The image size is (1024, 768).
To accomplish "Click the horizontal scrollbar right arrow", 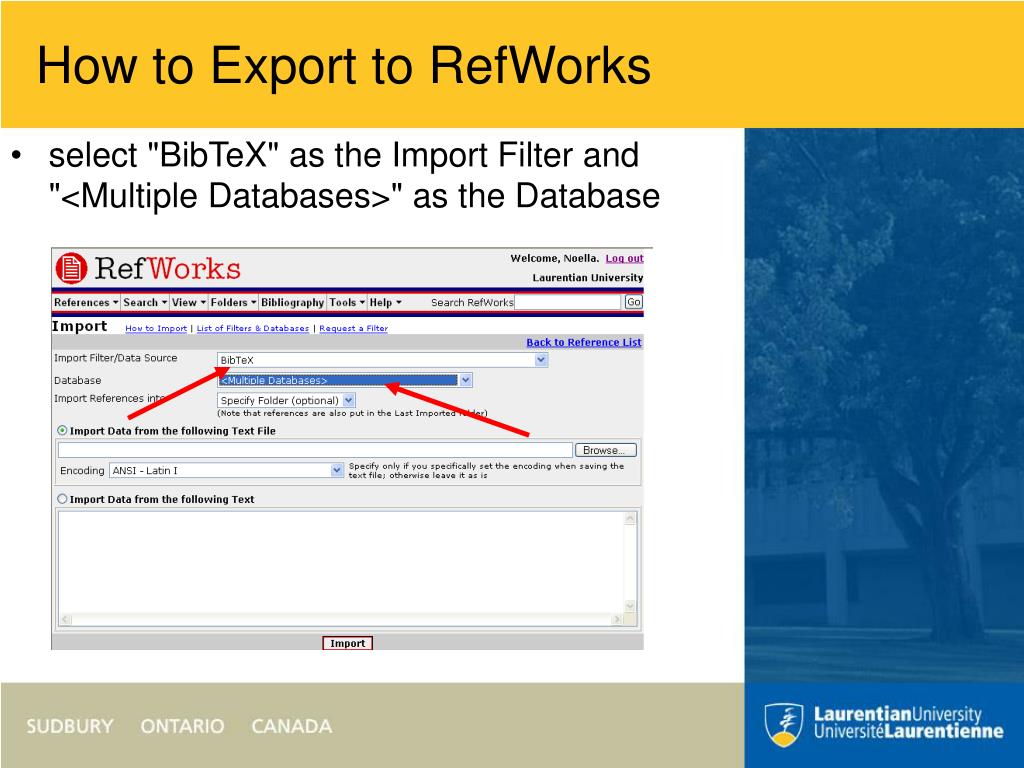I will pyautogui.click(x=616, y=619).
